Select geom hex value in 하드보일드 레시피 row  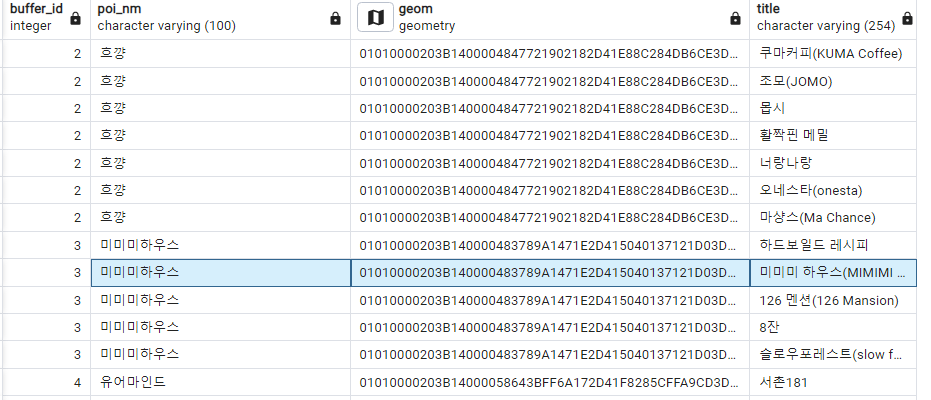point(549,245)
